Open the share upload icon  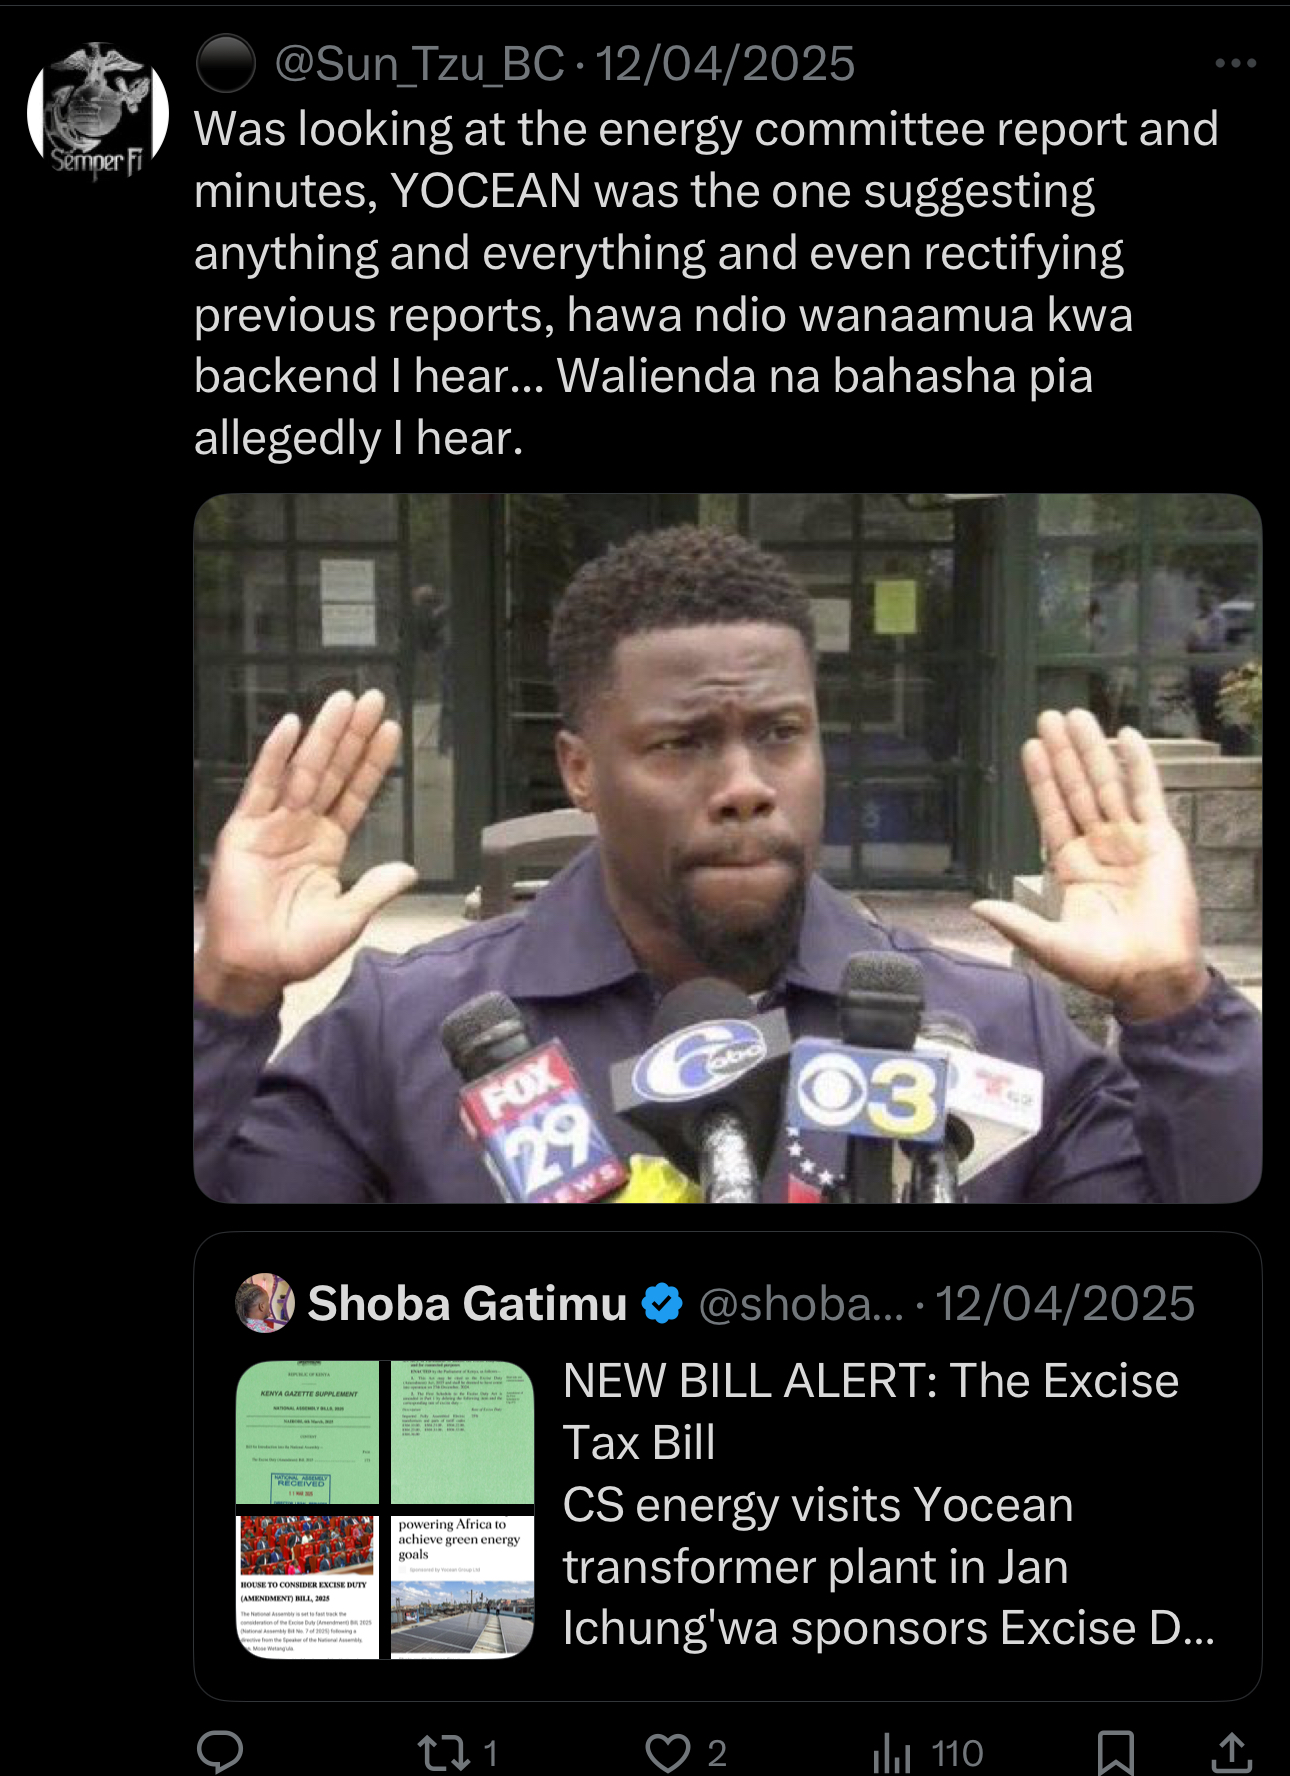pos(1232,1752)
